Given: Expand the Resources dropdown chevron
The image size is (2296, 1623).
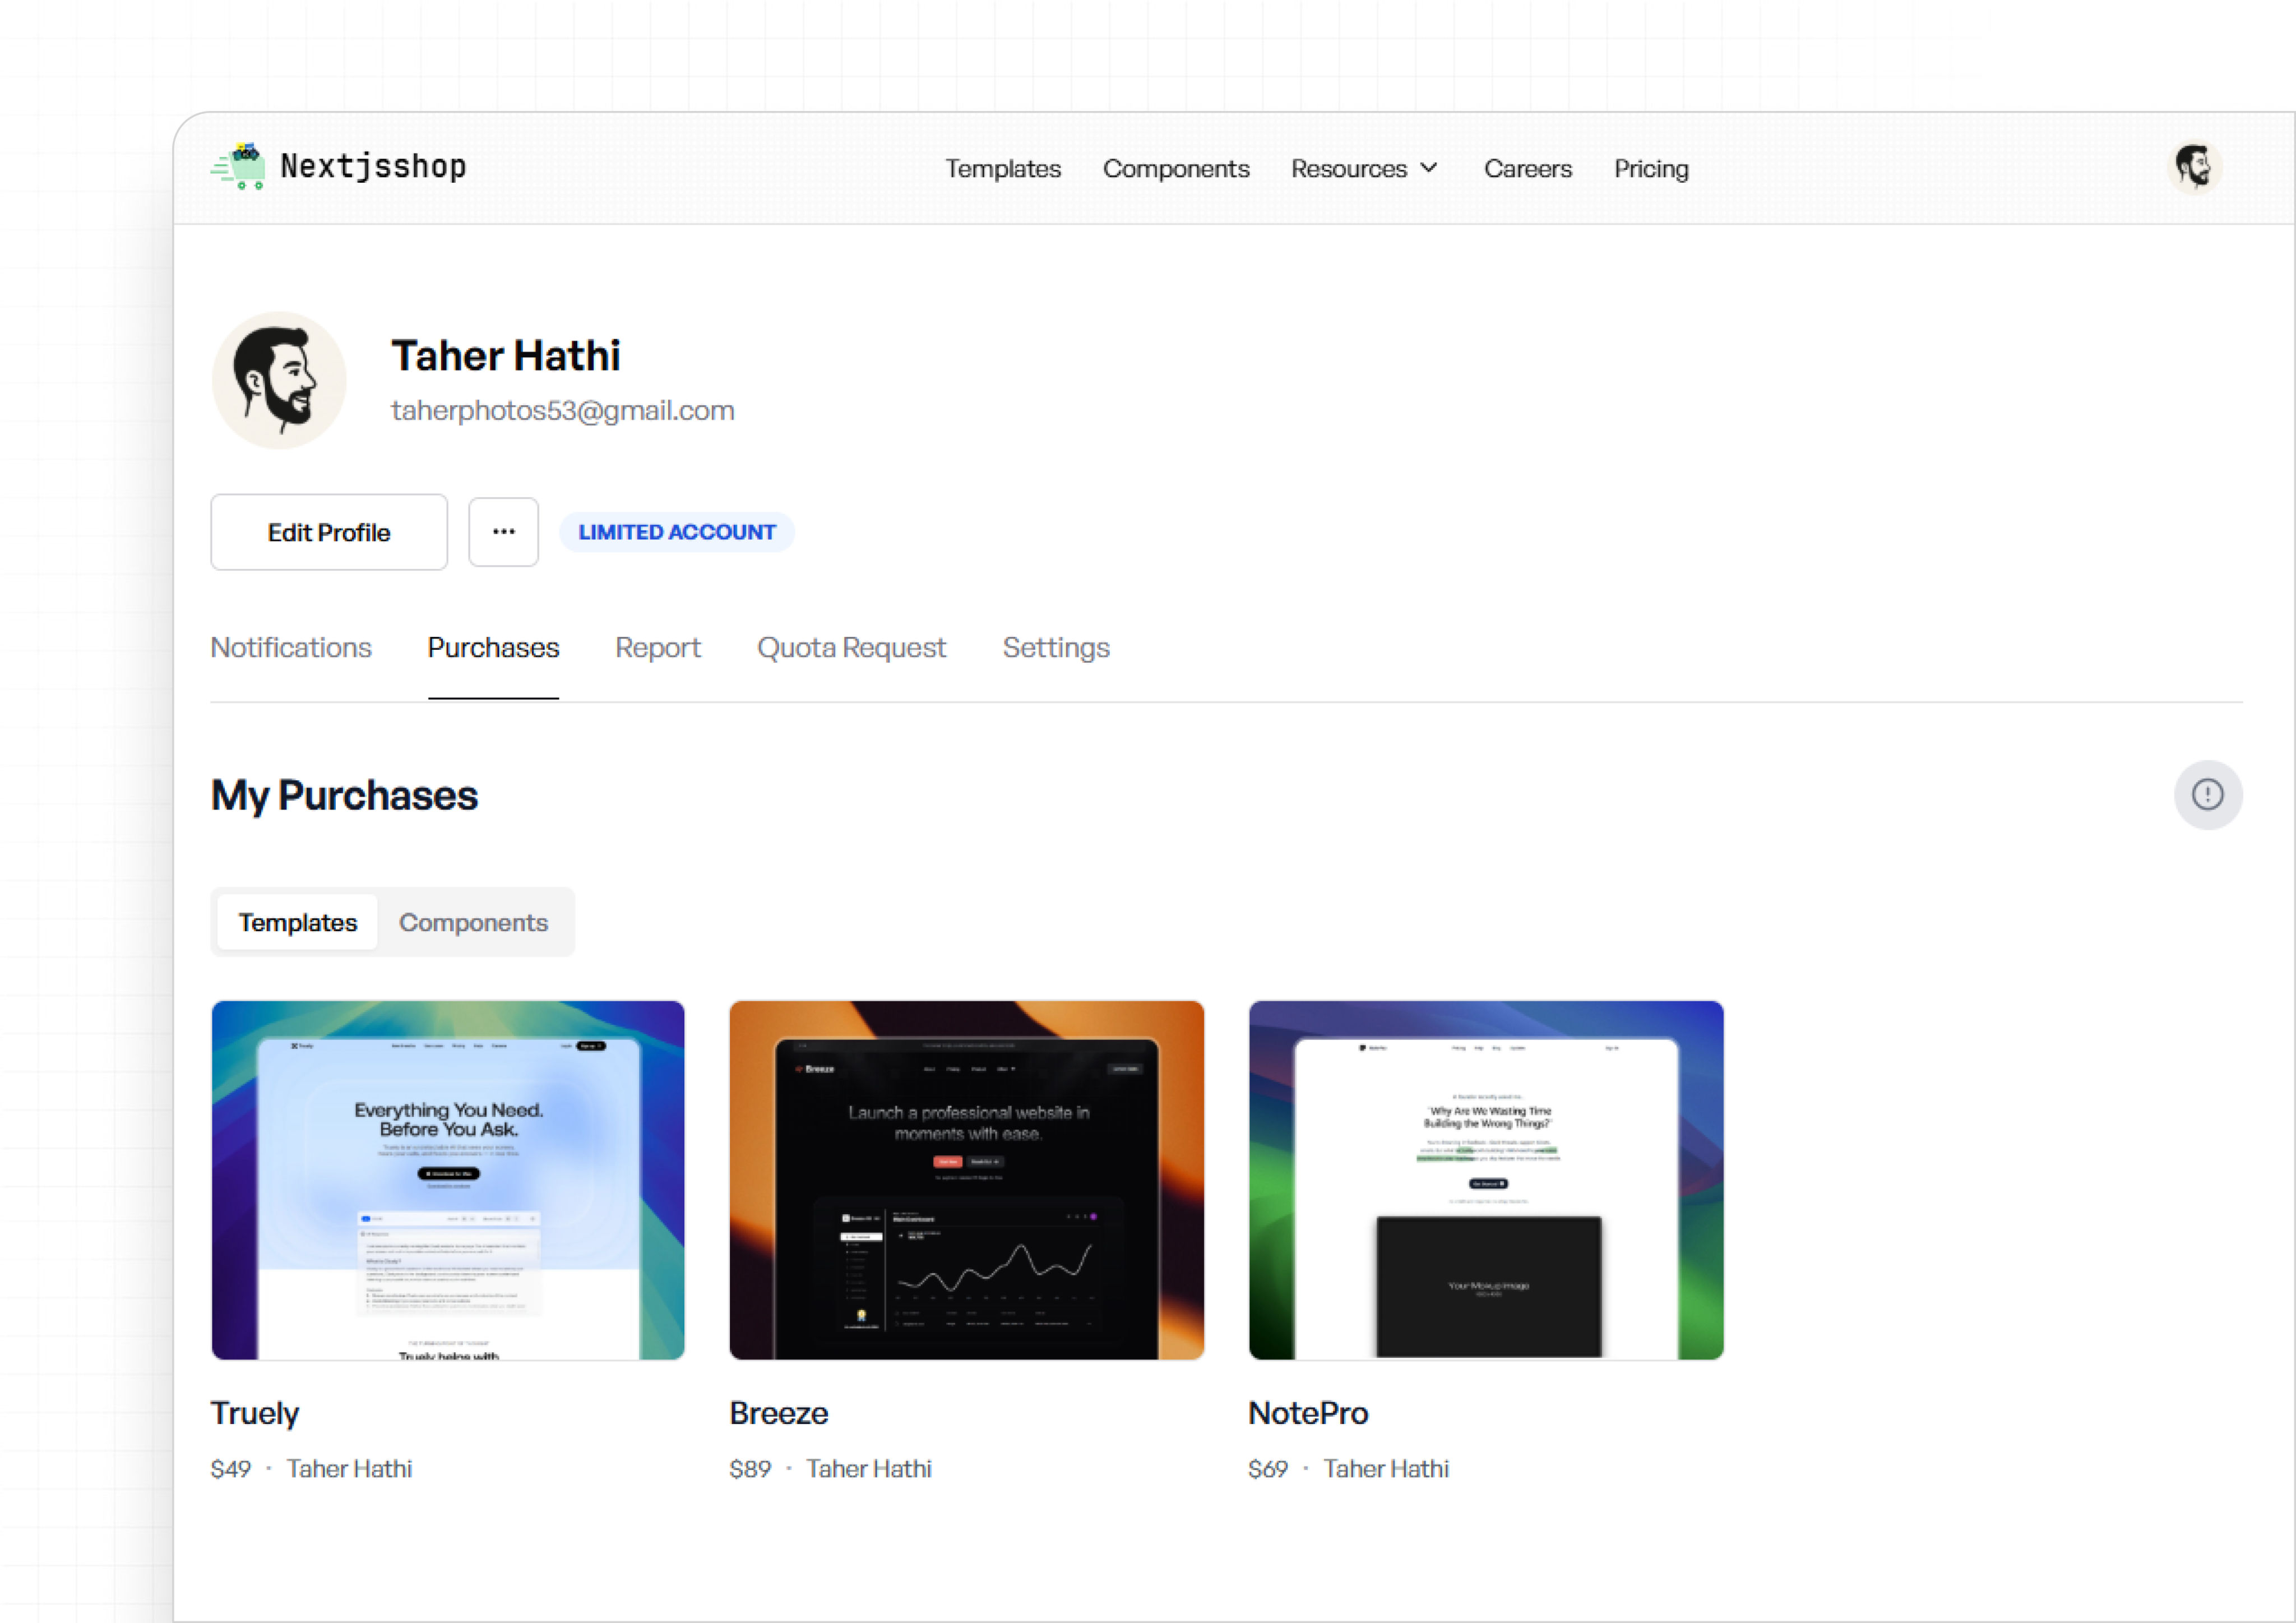Looking at the screenshot, I should tap(1430, 168).
